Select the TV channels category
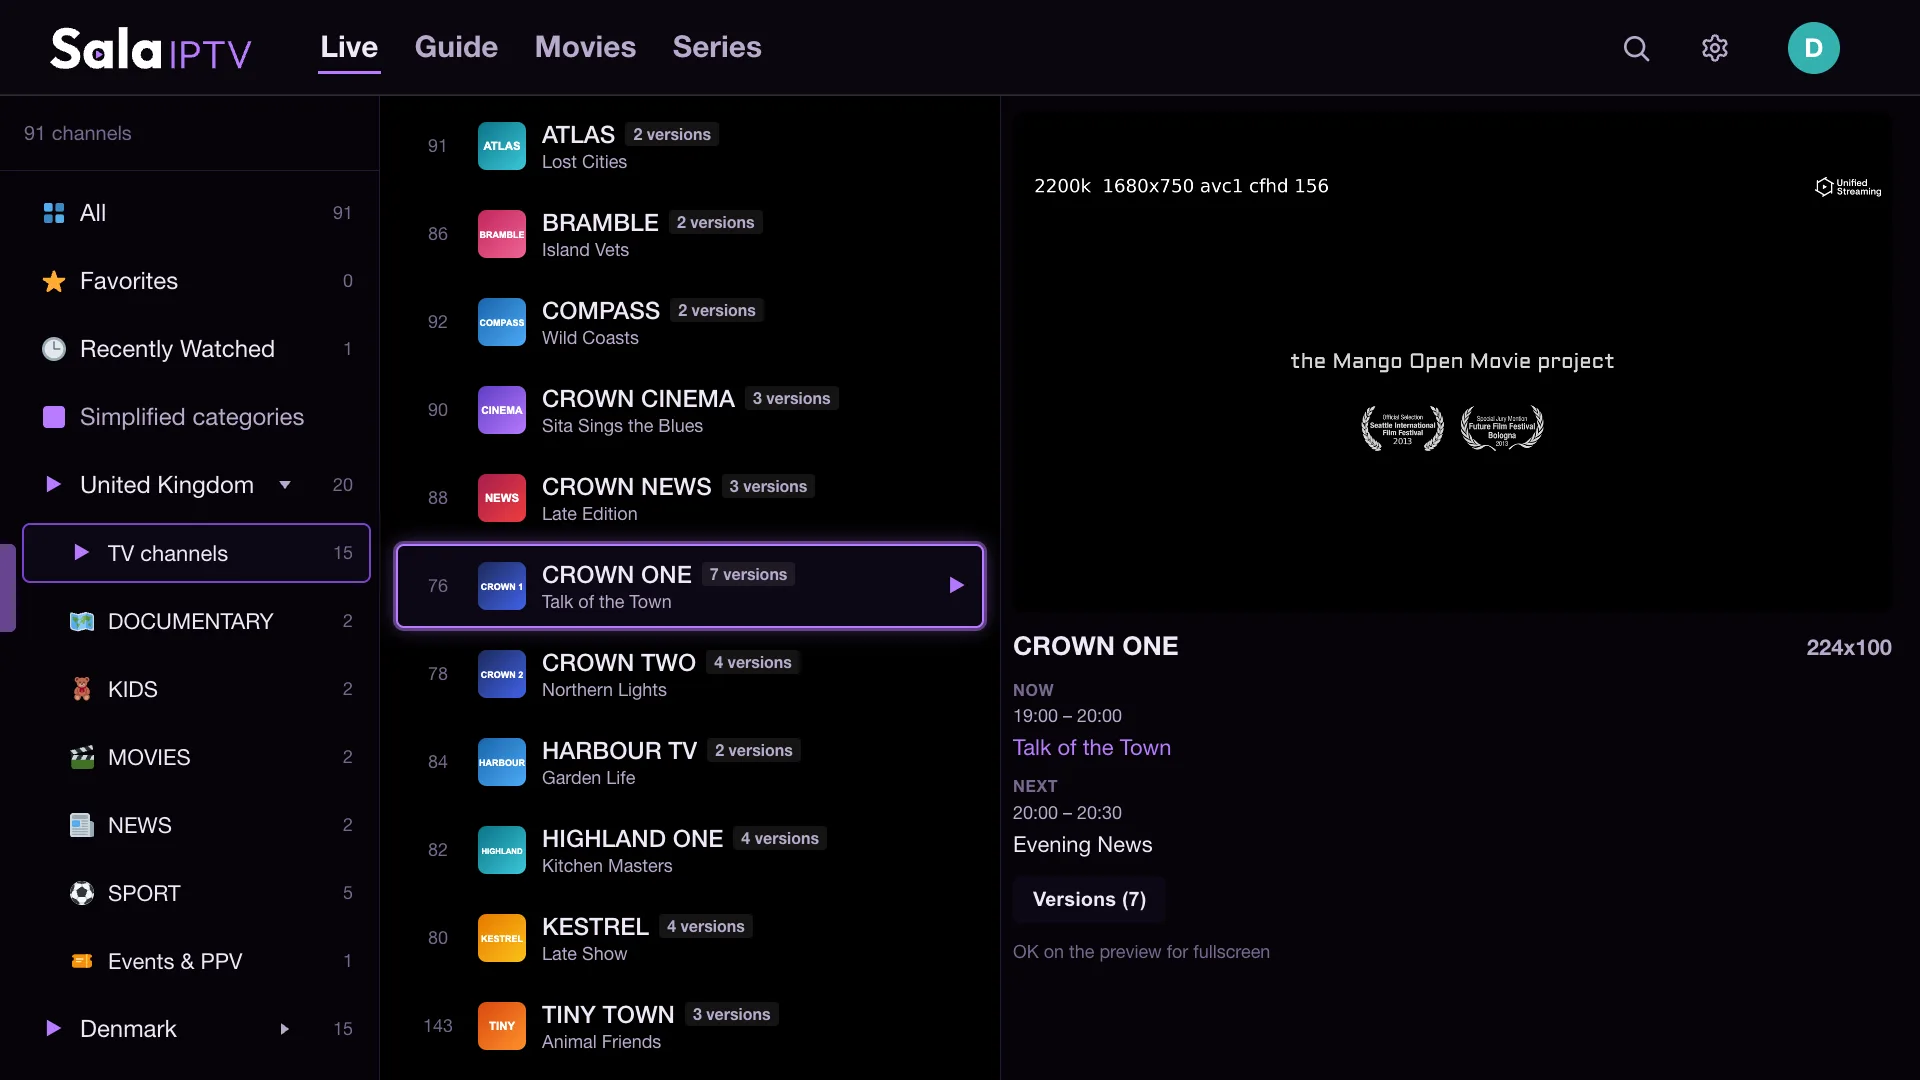This screenshot has height=1080, width=1920. point(196,553)
